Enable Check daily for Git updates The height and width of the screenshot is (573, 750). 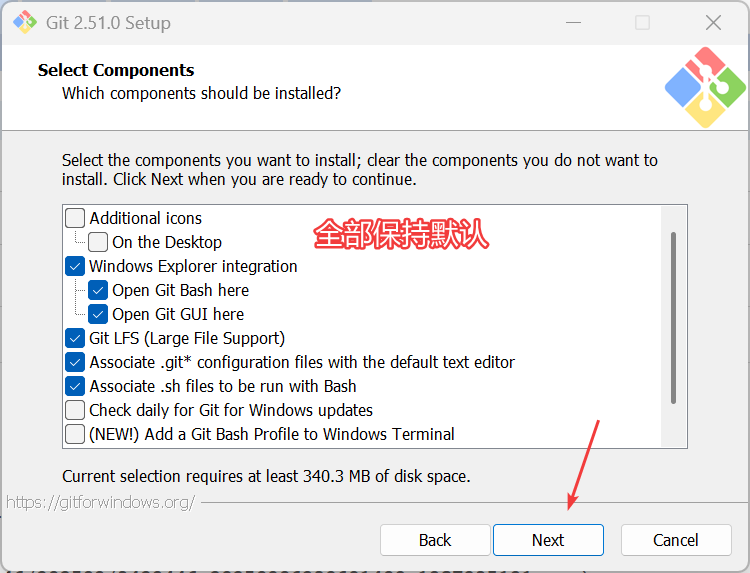click(75, 410)
